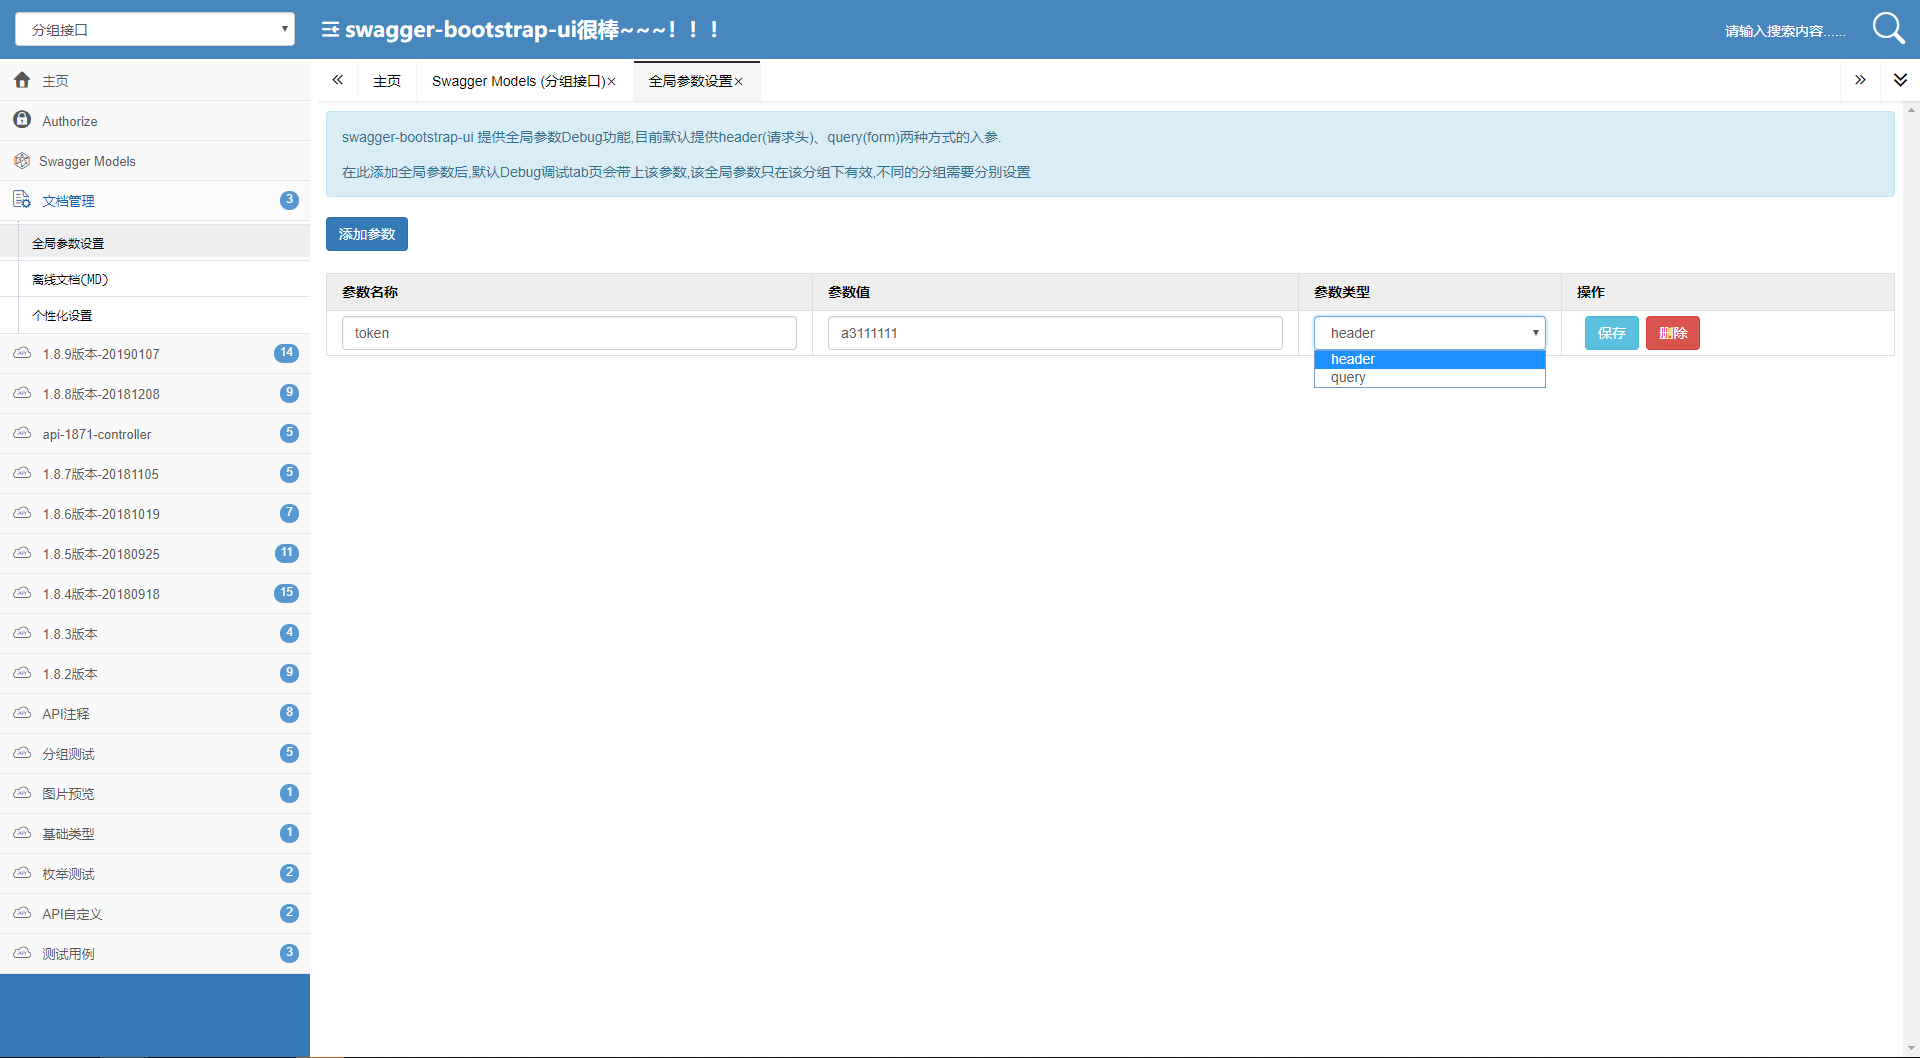Open the 测试用例 group label
The width and height of the screenshot is (1920, 1058).
coord(68,954)
